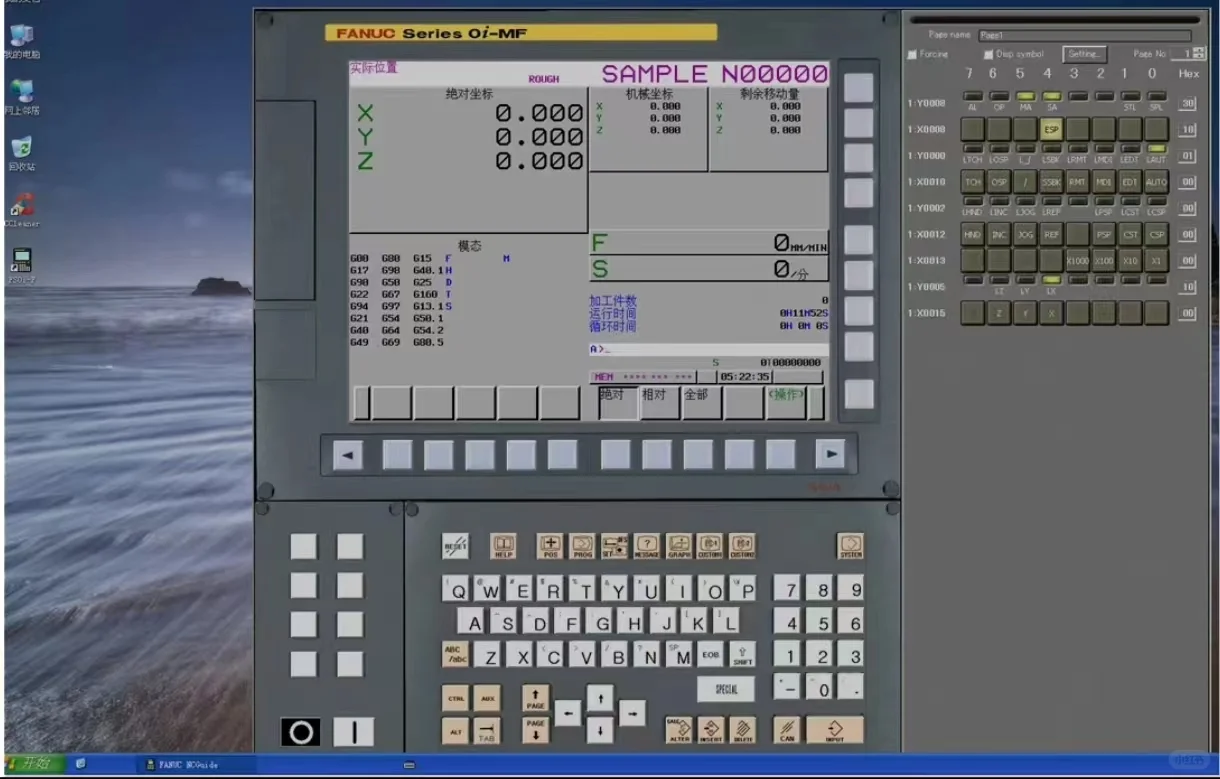Open the GRAPH function key
Image resolution: width=1220 pixels, height=779 pixels.
pyautogui.click(x=678, y=546)
